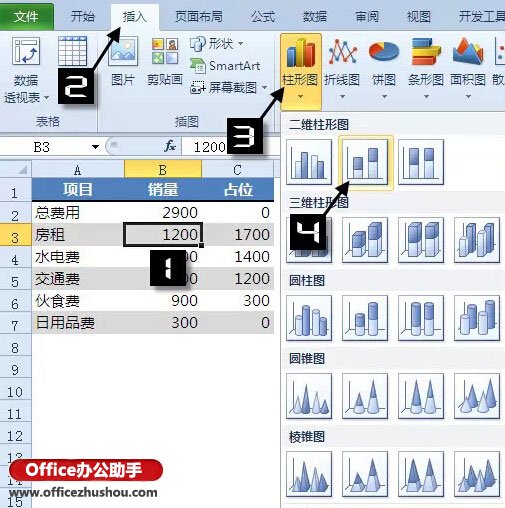Switch to the Formulas (公式) tab
Viewport: 505px width, 508px height.
pyautogui.click(x=263, y=16)
